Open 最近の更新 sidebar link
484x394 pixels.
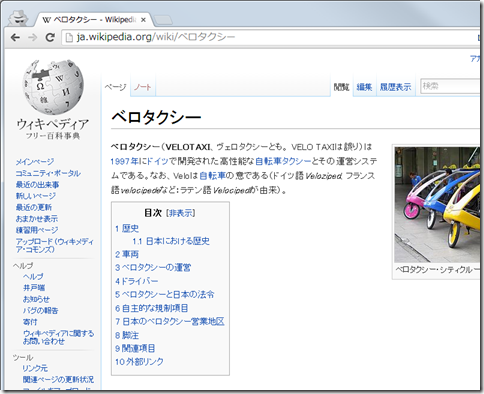[x=34, y=207]
